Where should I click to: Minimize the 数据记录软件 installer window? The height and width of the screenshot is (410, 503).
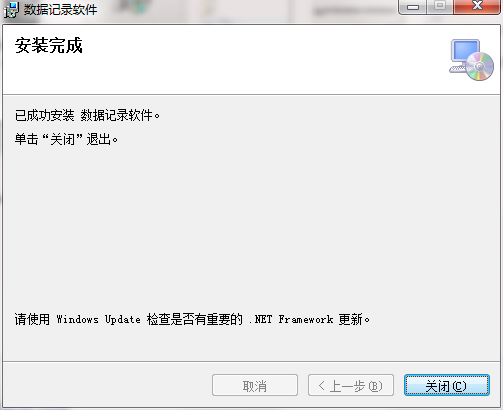413,6
